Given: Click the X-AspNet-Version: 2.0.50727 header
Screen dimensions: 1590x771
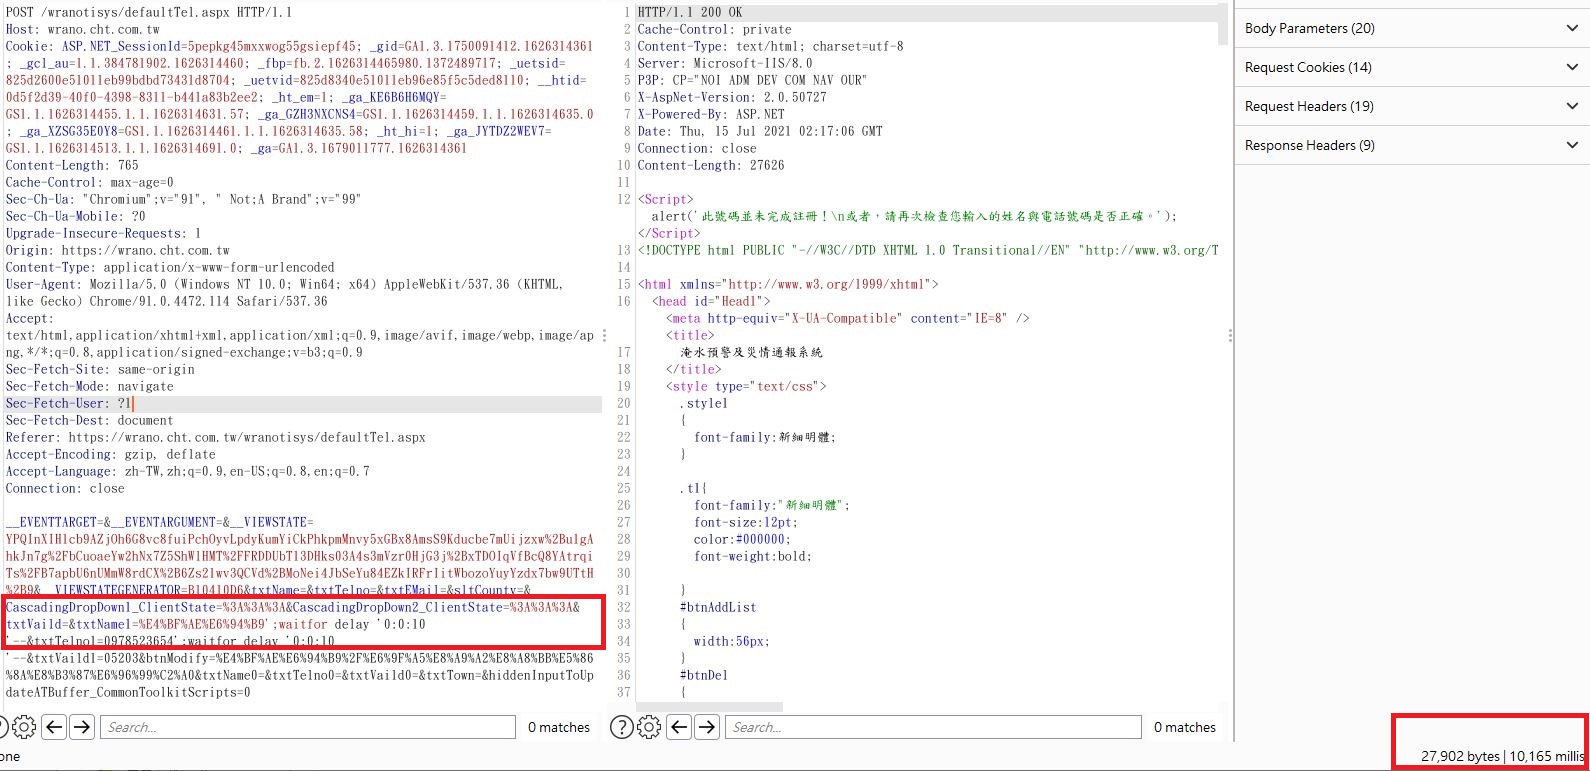Looking at the screenshot, I should (732, 97).
